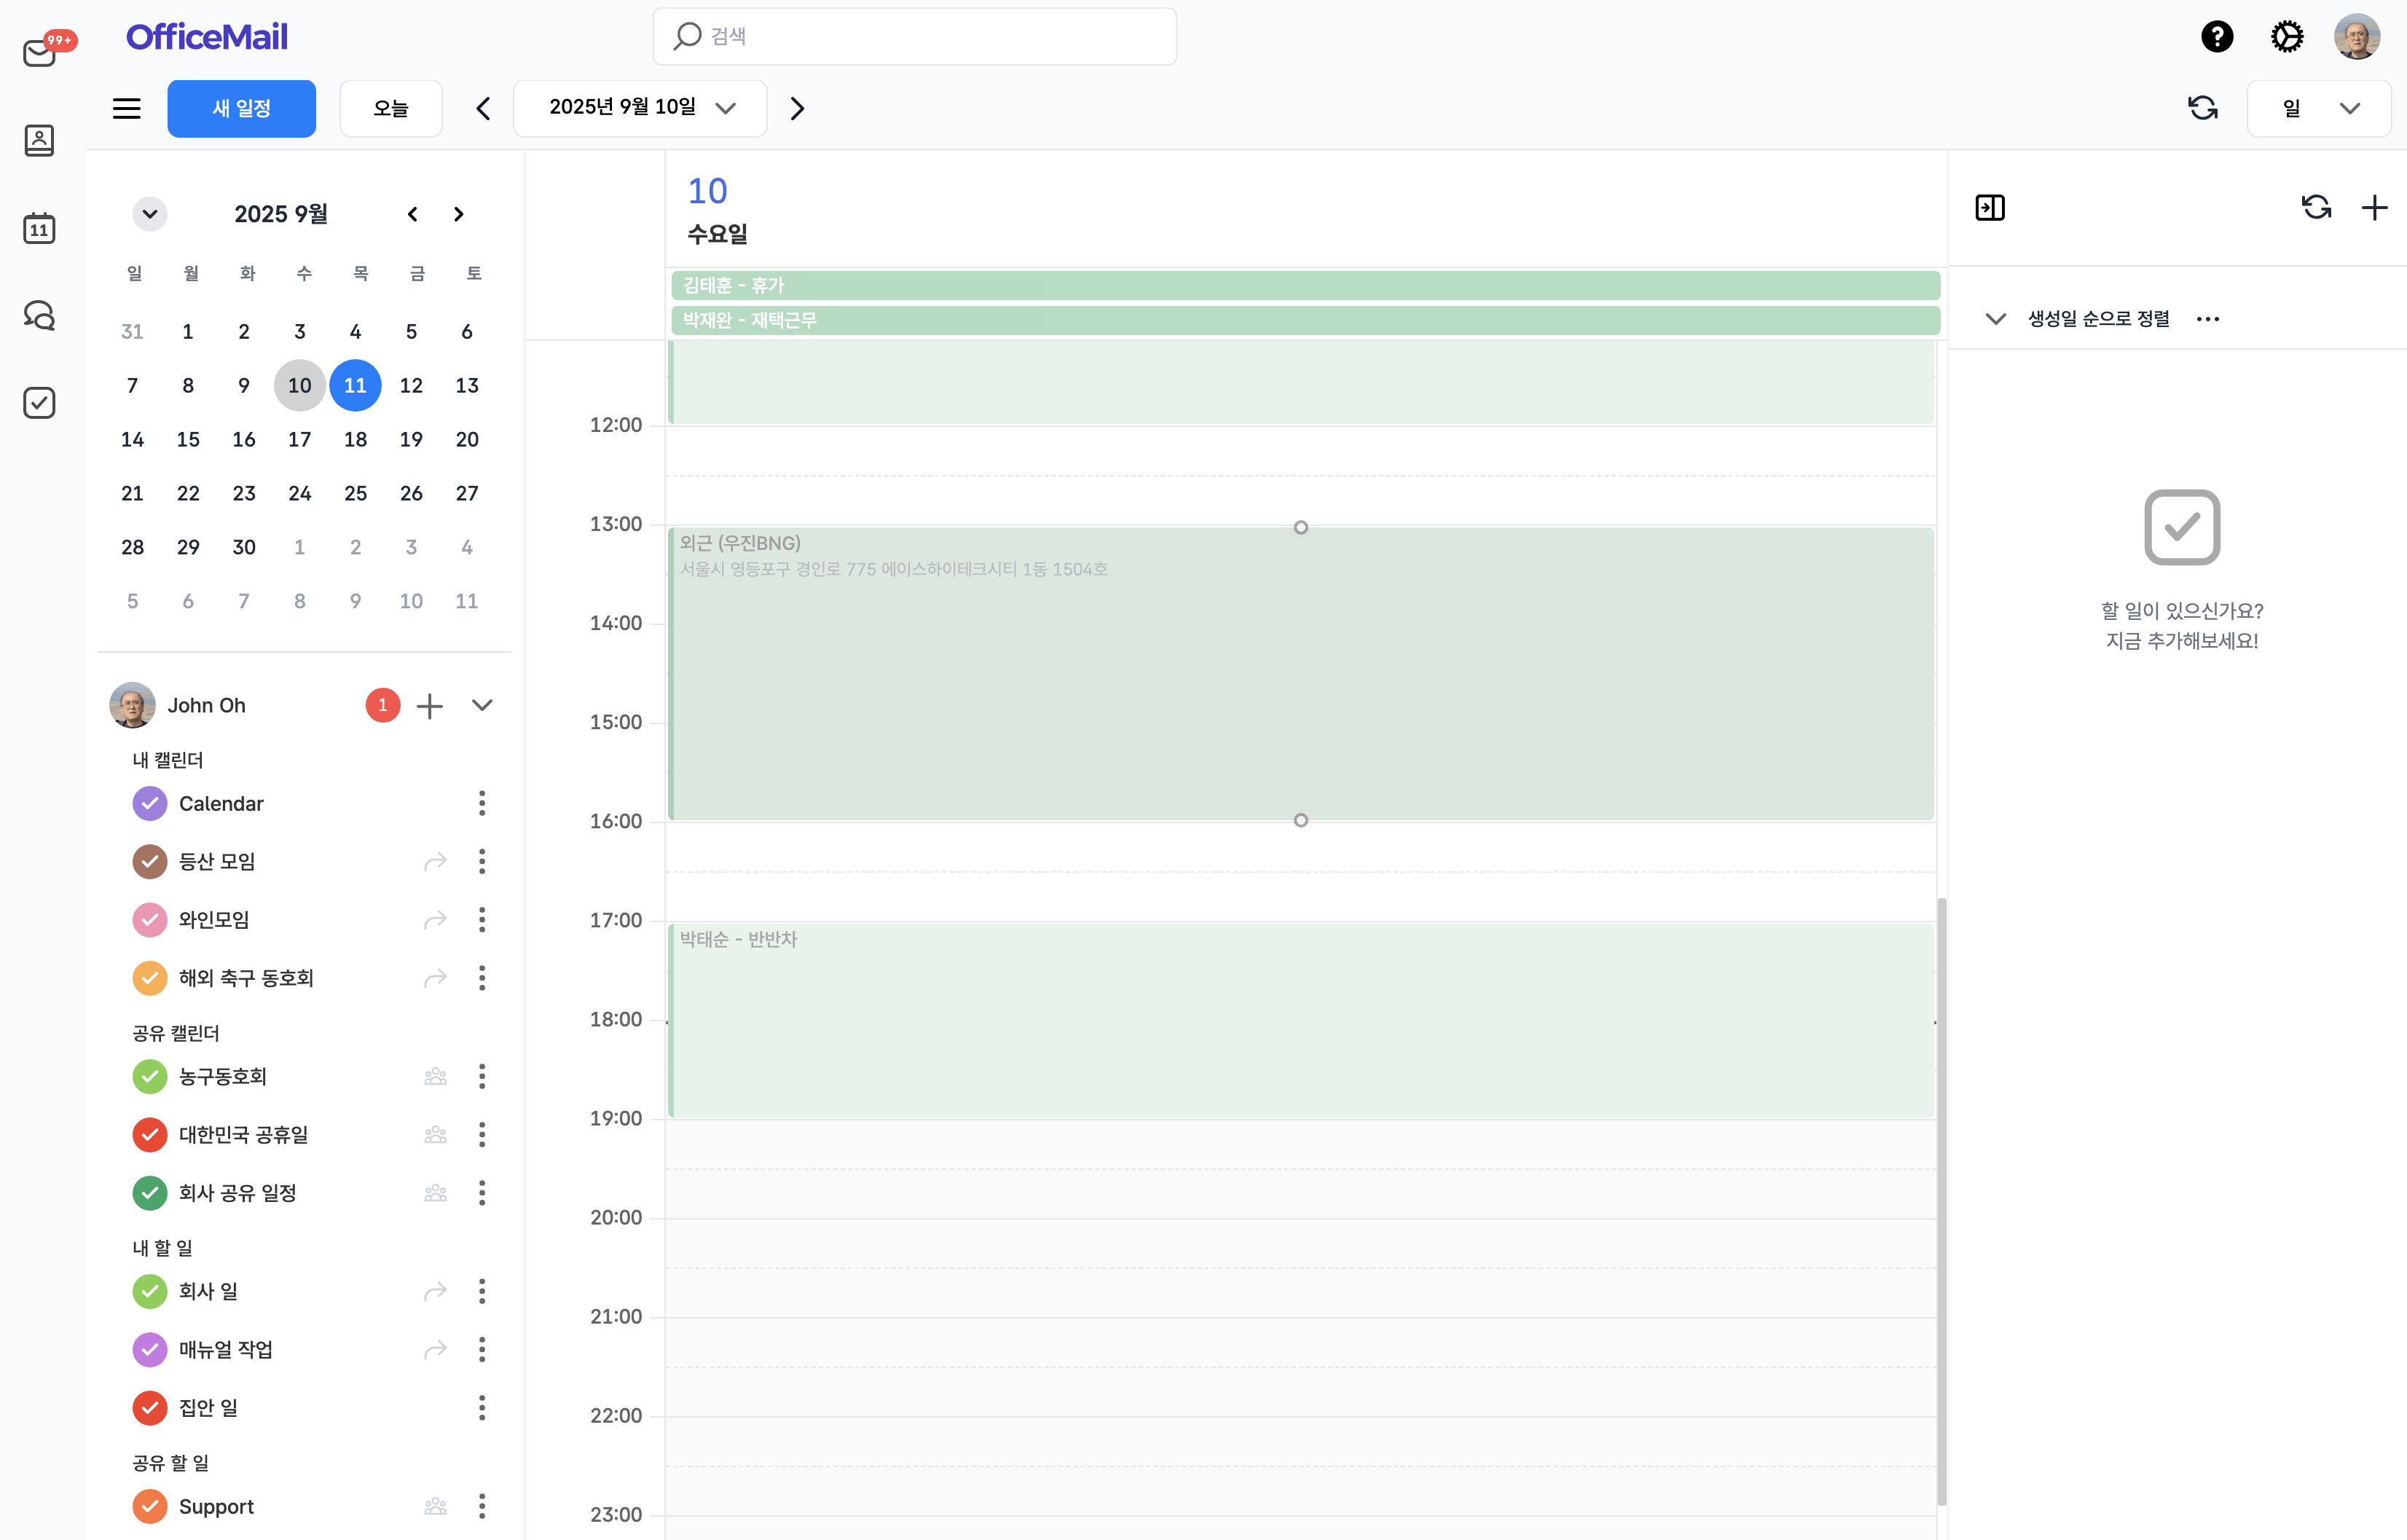Click the plus icon to add task

click(x=2374, y=208)
